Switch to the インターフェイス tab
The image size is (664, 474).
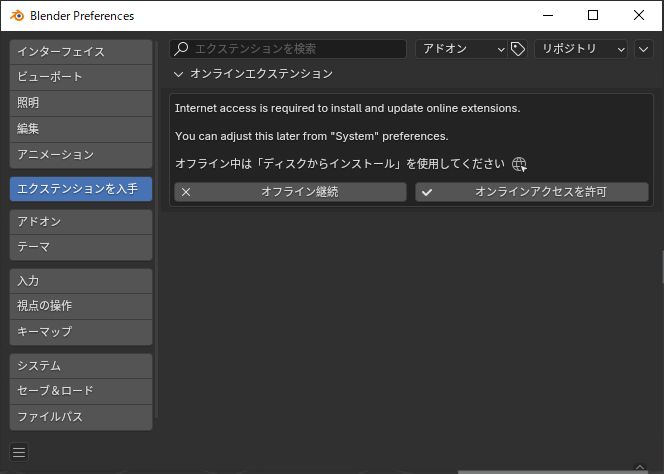click(x=80, y=51)
